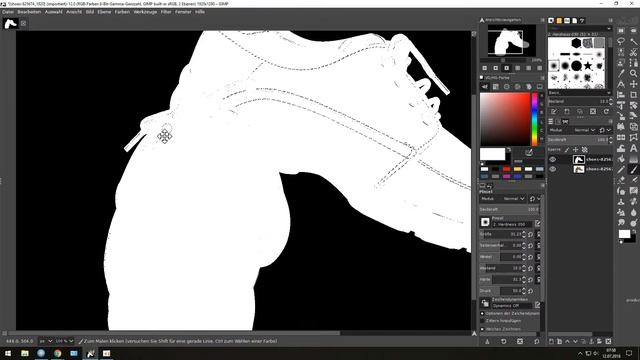Open the Auswahl menu
This screenshot has width=640, height=360.
(53, 12)
